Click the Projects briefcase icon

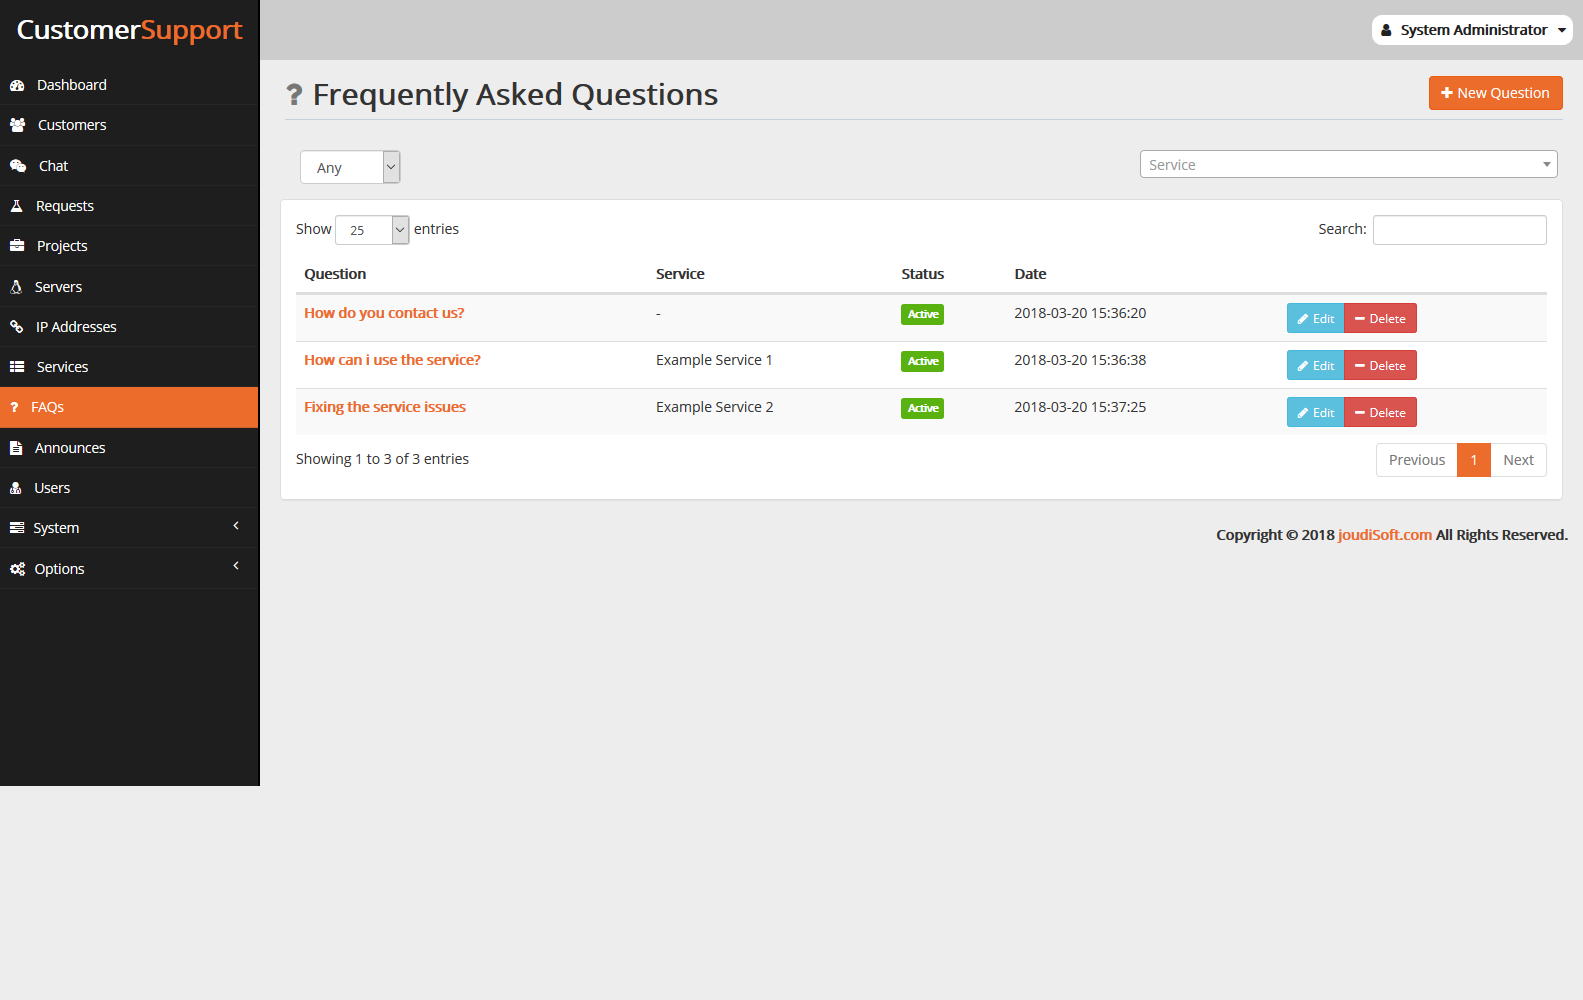pos(17,246)
